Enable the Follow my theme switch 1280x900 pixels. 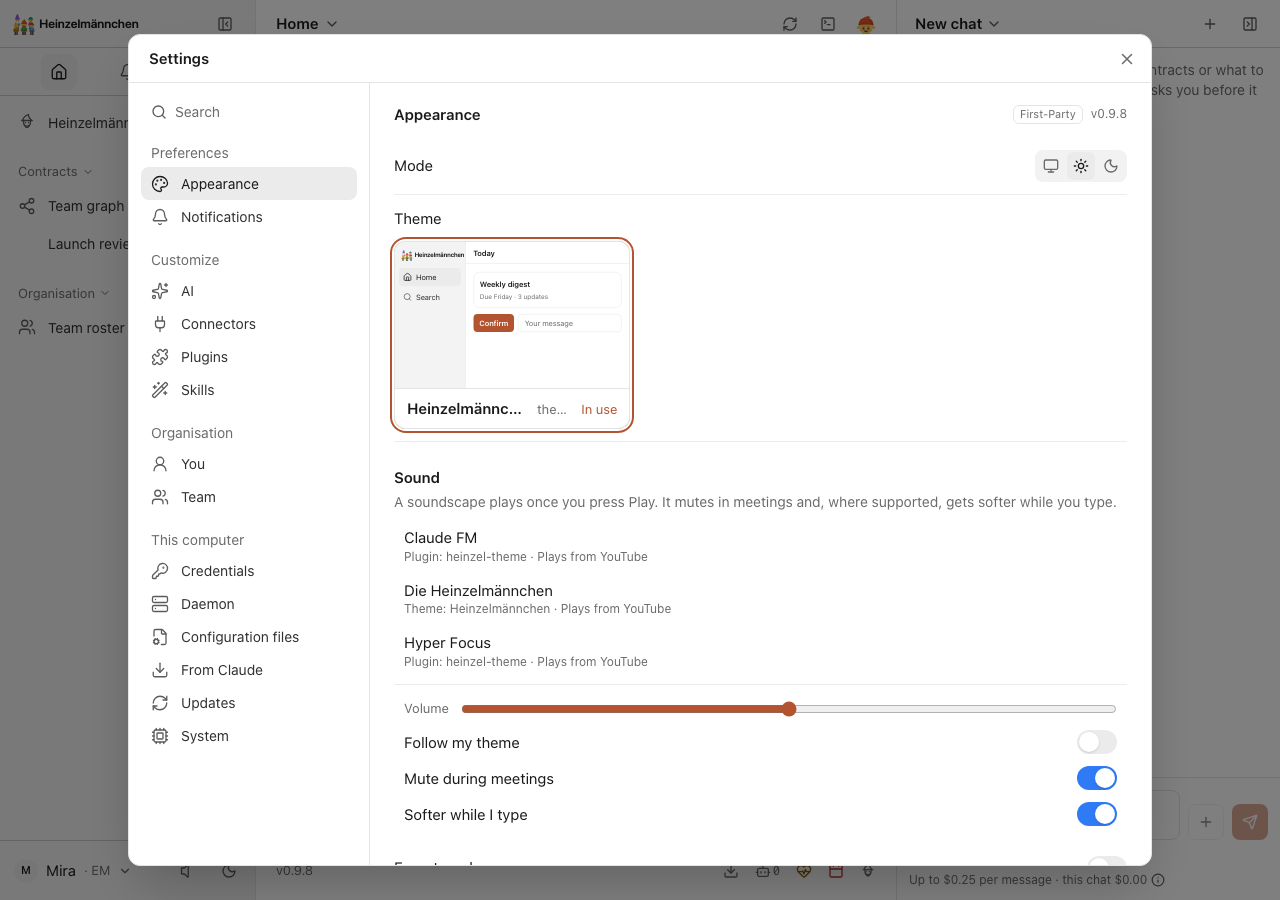click(1097, 742)
